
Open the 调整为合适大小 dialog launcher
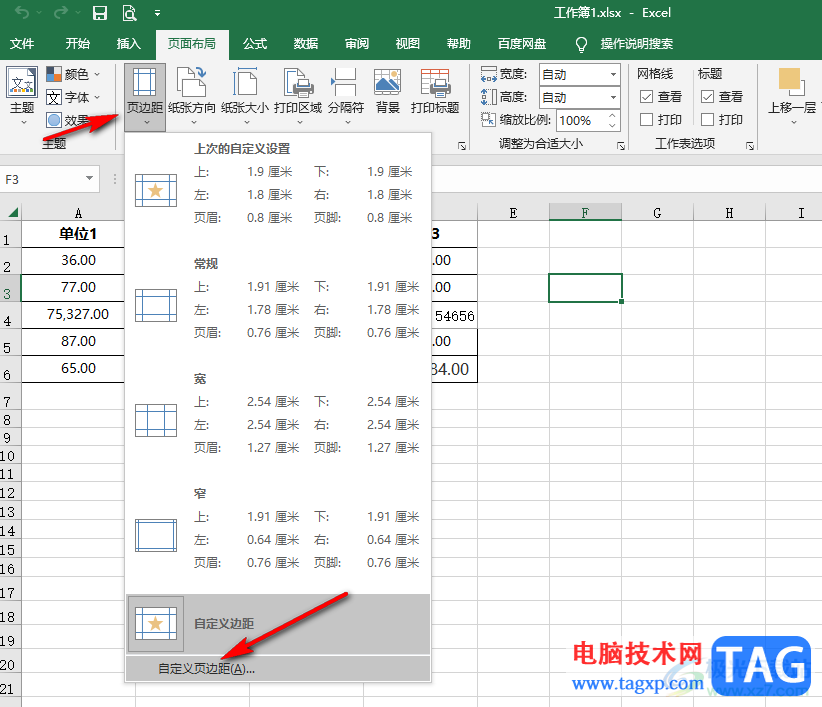(x=621, y=146)
